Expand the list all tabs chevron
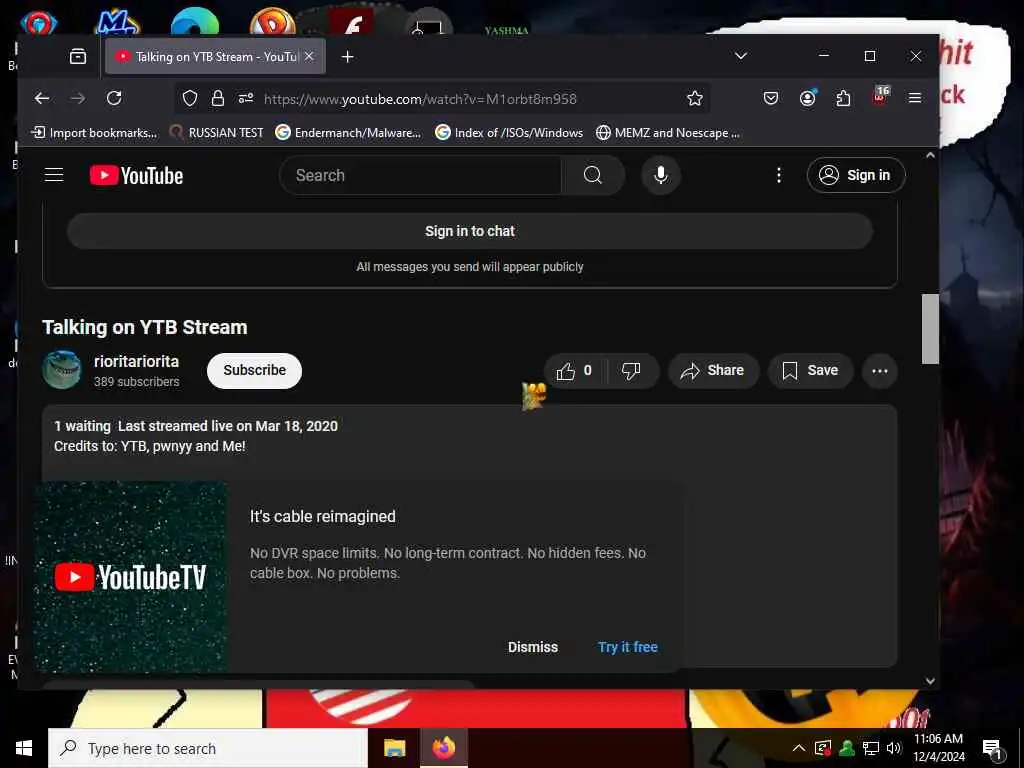Viewport: 1024px width, 768px height. tap(741, 56)
